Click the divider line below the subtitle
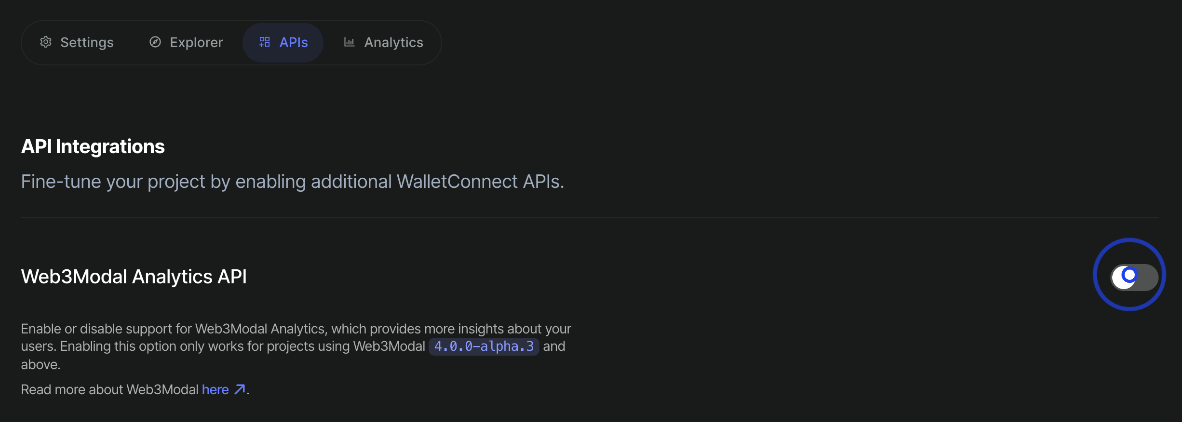 [590, 217]
